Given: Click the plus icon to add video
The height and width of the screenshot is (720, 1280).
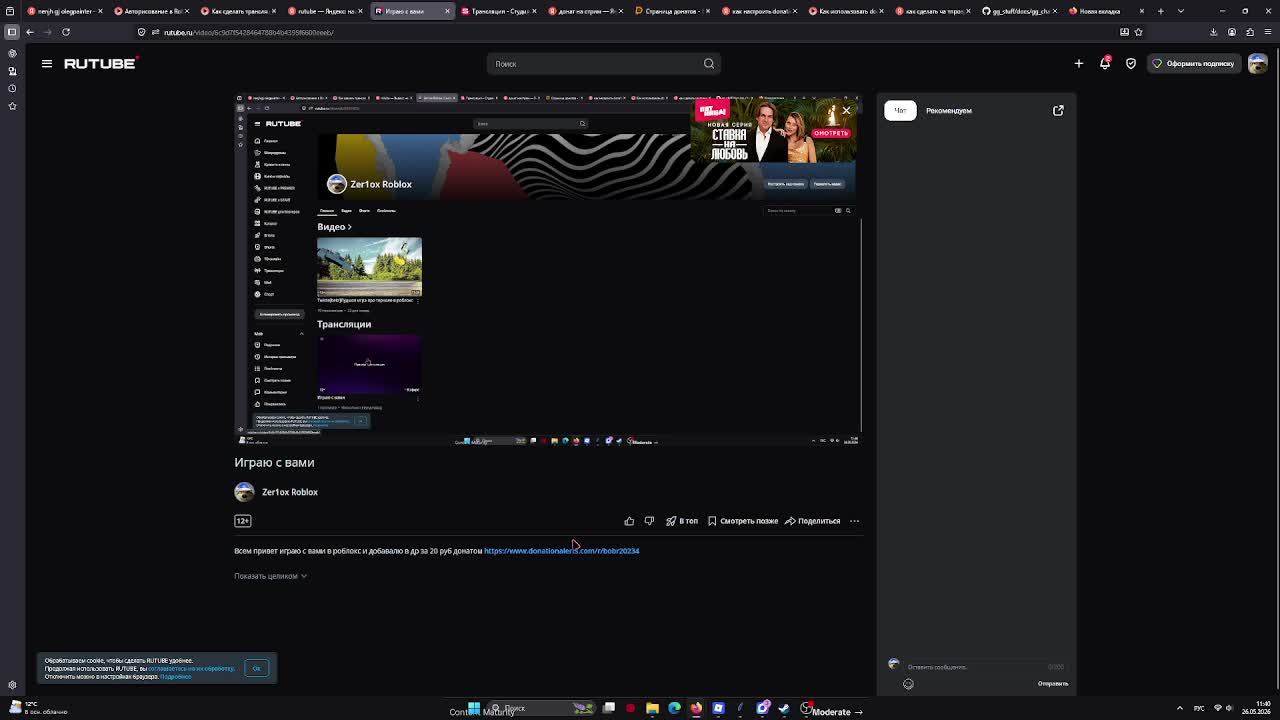Looking at the screenshot, I should [1079, 64].
